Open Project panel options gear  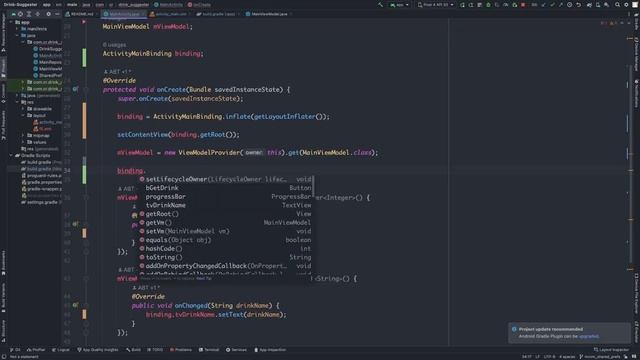(48, 14)
